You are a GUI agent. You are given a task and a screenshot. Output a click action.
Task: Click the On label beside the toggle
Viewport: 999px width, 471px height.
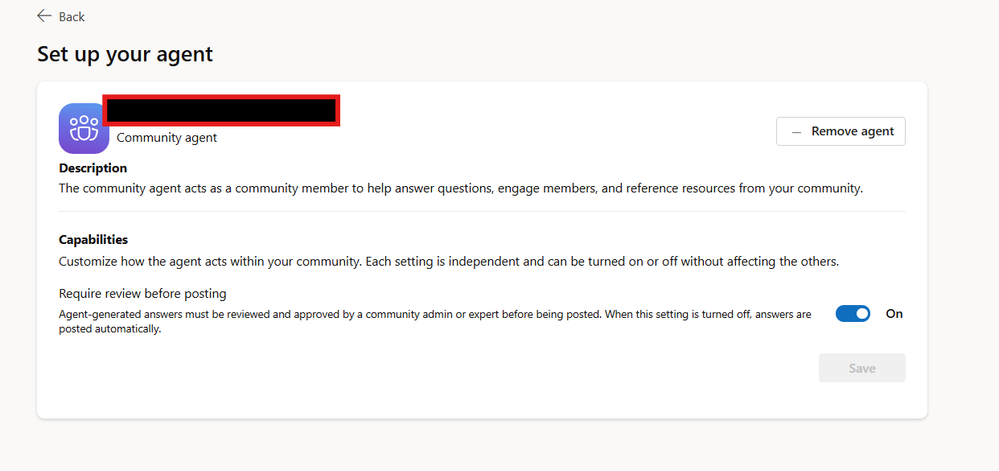coord(894,314)
